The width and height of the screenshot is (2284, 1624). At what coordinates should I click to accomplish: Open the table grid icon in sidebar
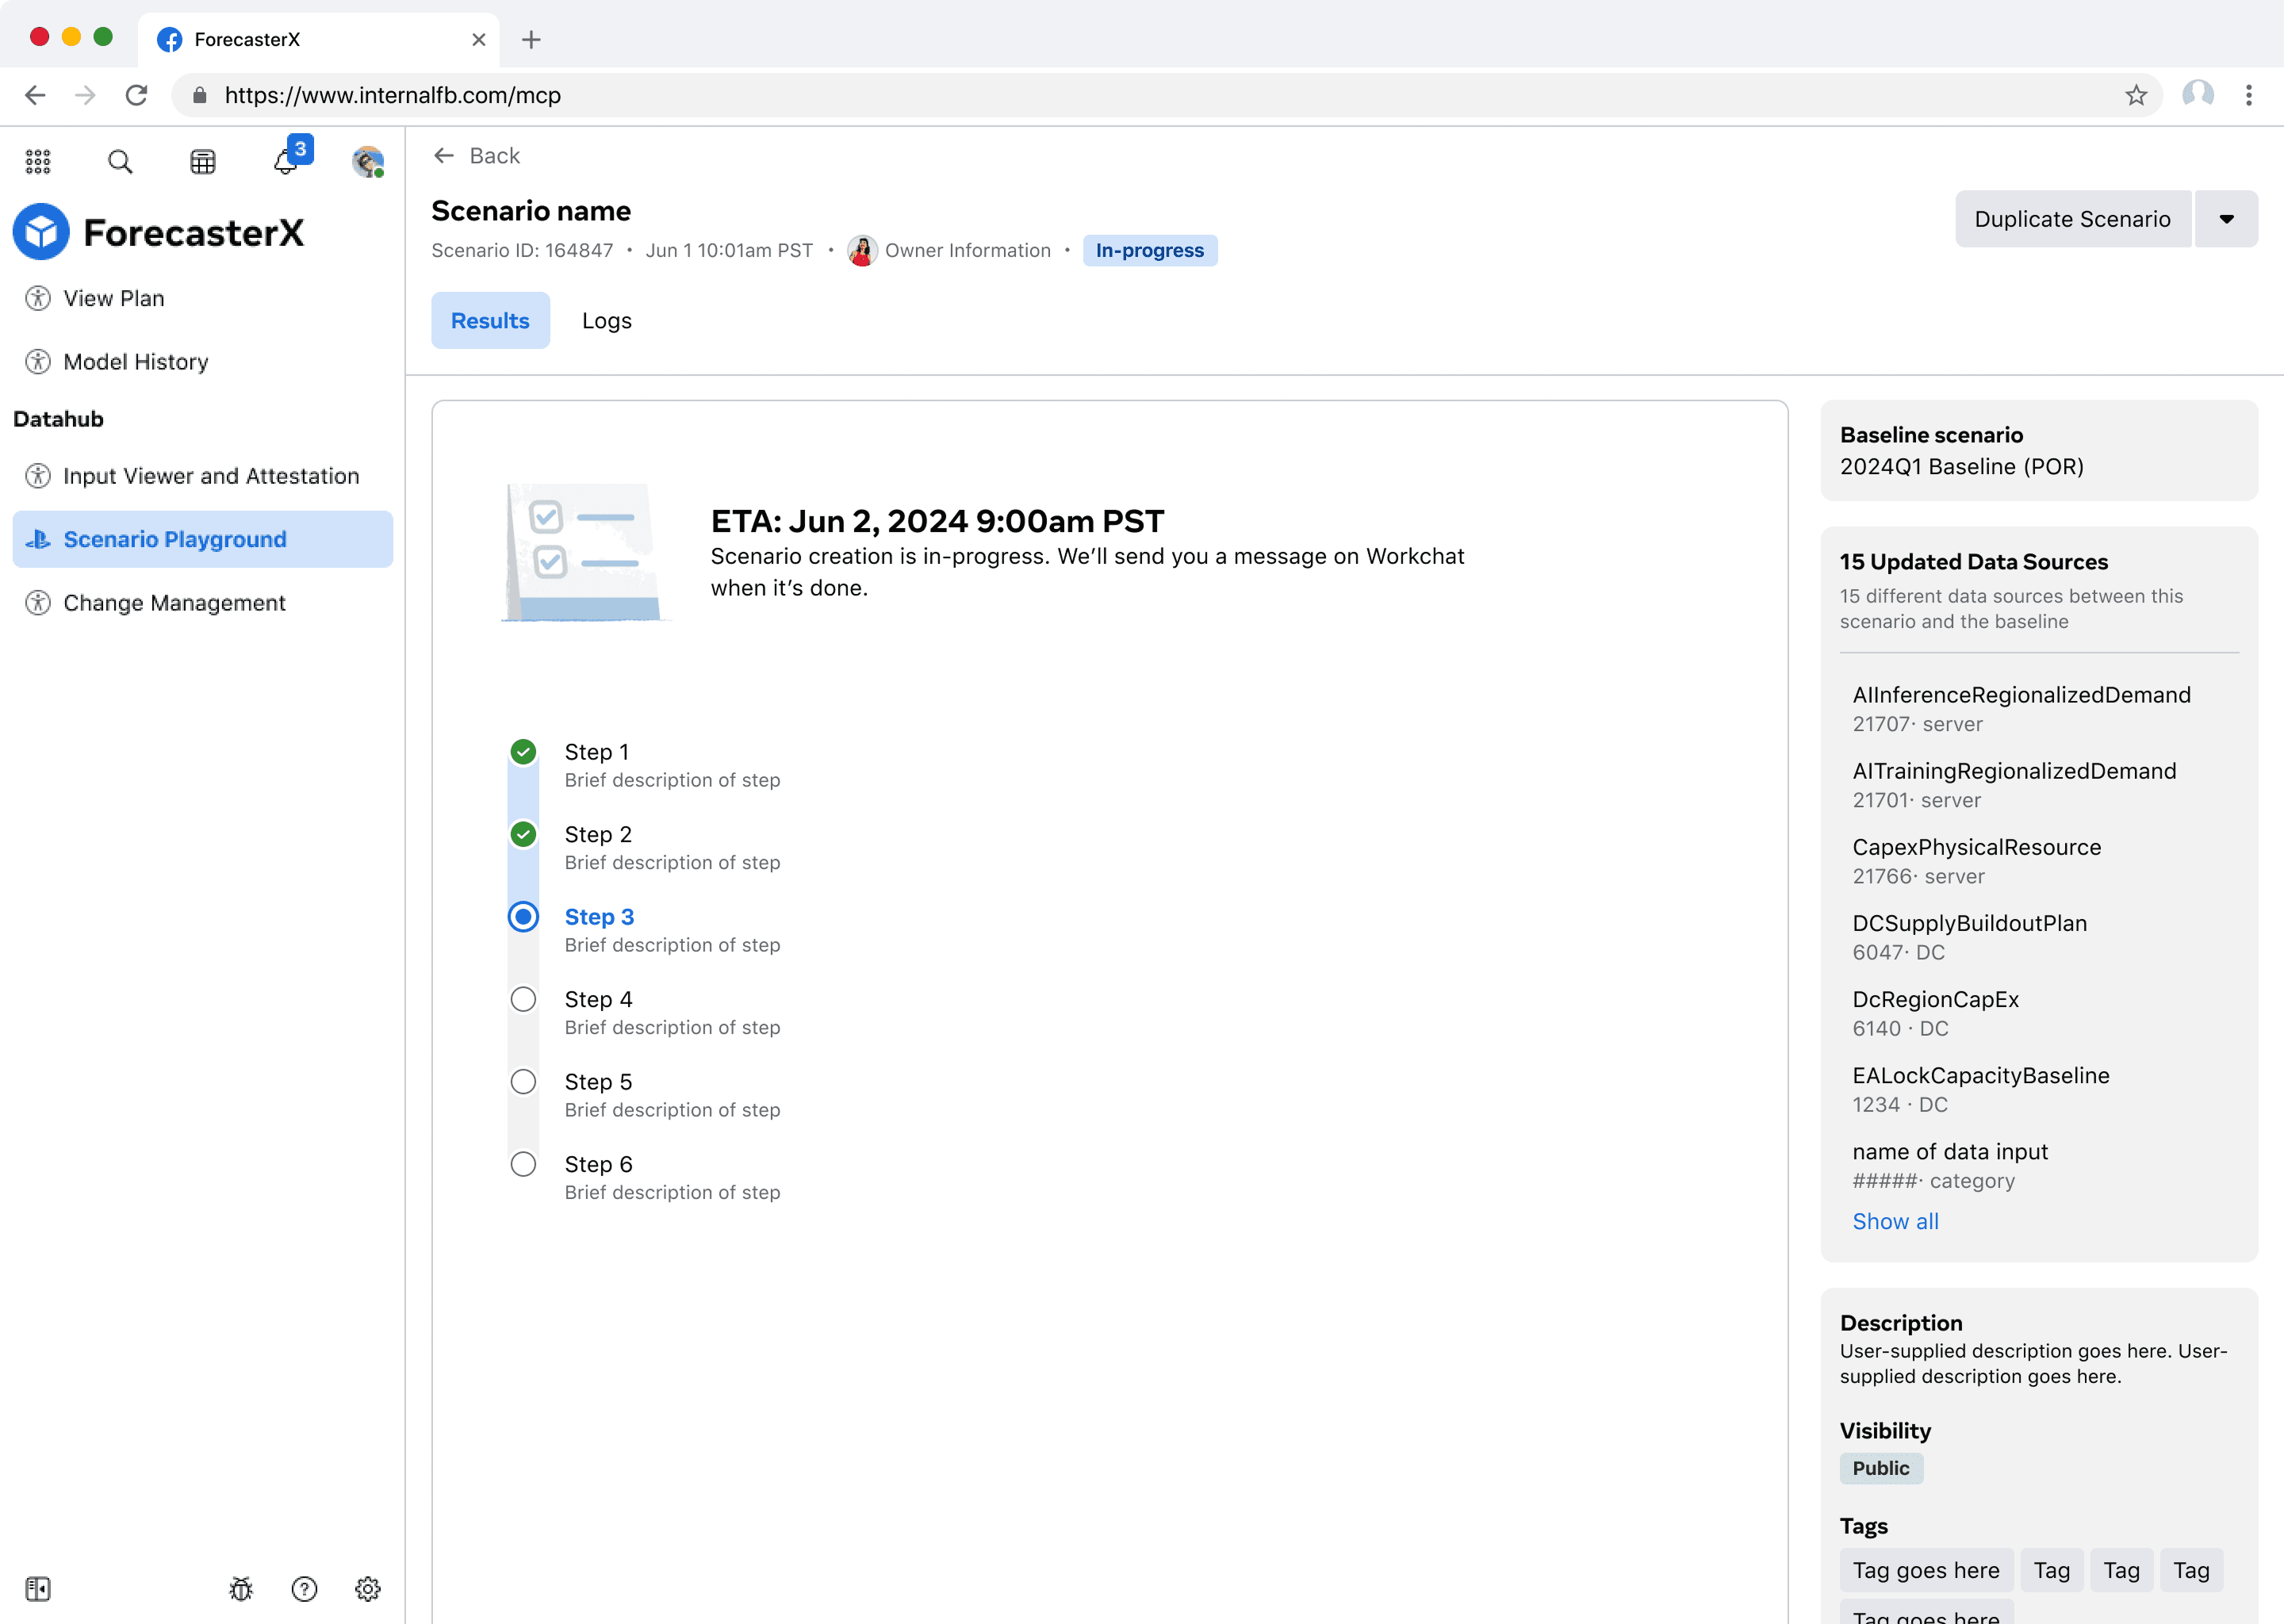[203, 161]
